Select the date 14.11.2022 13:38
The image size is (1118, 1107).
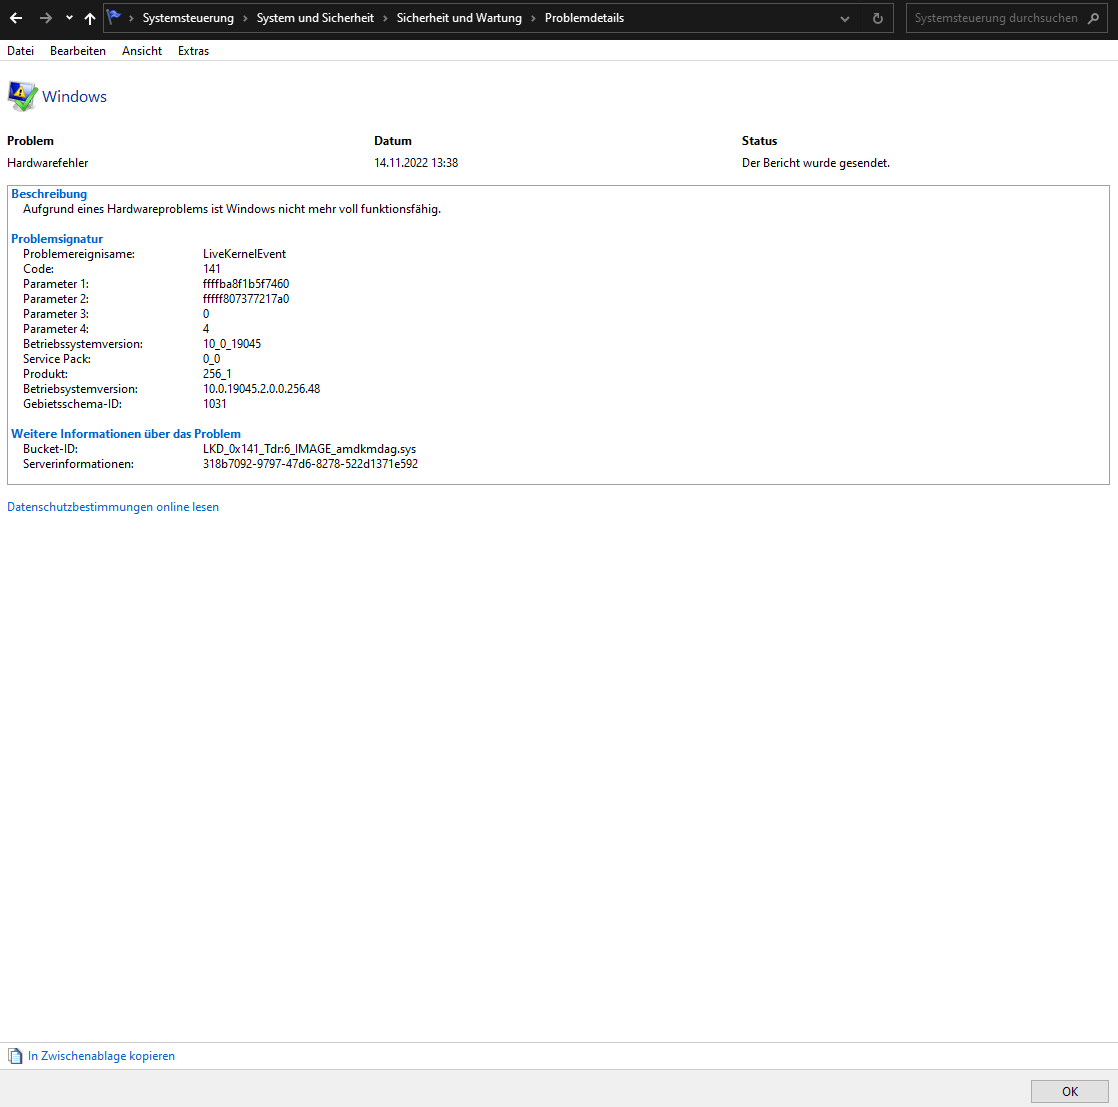click(416, 163)
